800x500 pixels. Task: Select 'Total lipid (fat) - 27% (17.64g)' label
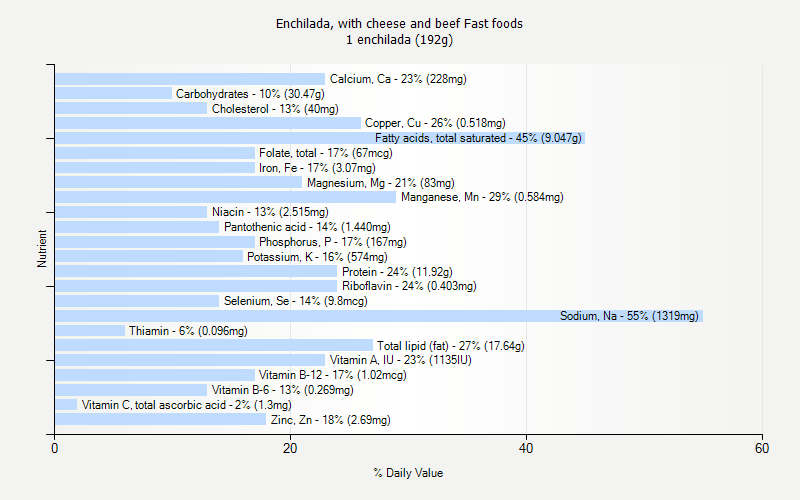pyautogui.click(x=451, y=346)
